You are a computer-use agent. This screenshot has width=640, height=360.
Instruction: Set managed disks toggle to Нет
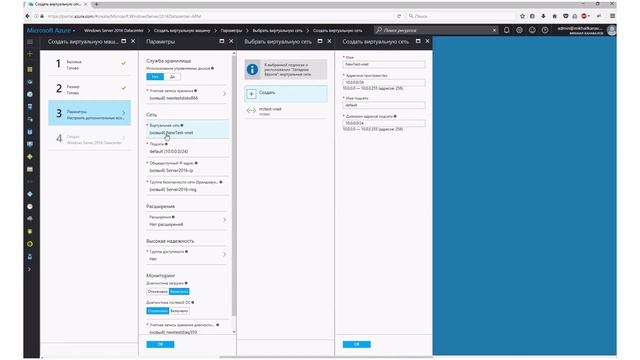click(155, 77)
